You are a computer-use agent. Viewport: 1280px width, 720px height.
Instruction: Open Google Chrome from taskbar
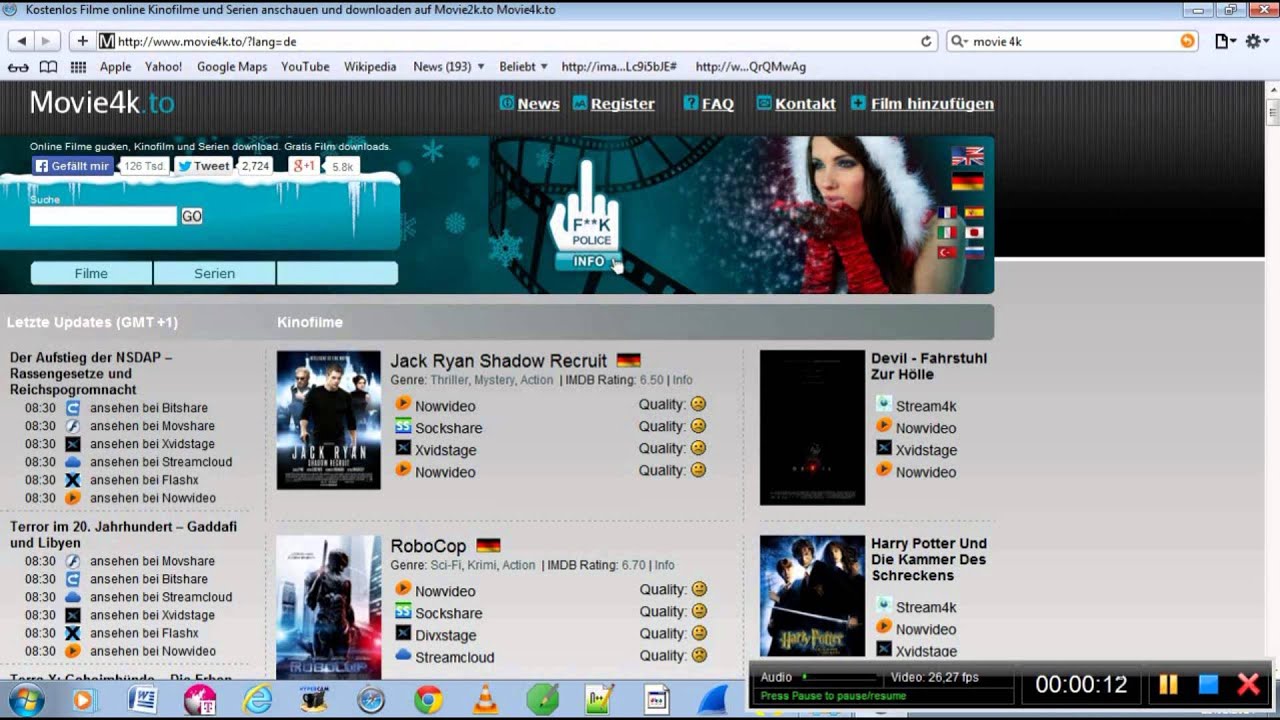tap(428, 700)
